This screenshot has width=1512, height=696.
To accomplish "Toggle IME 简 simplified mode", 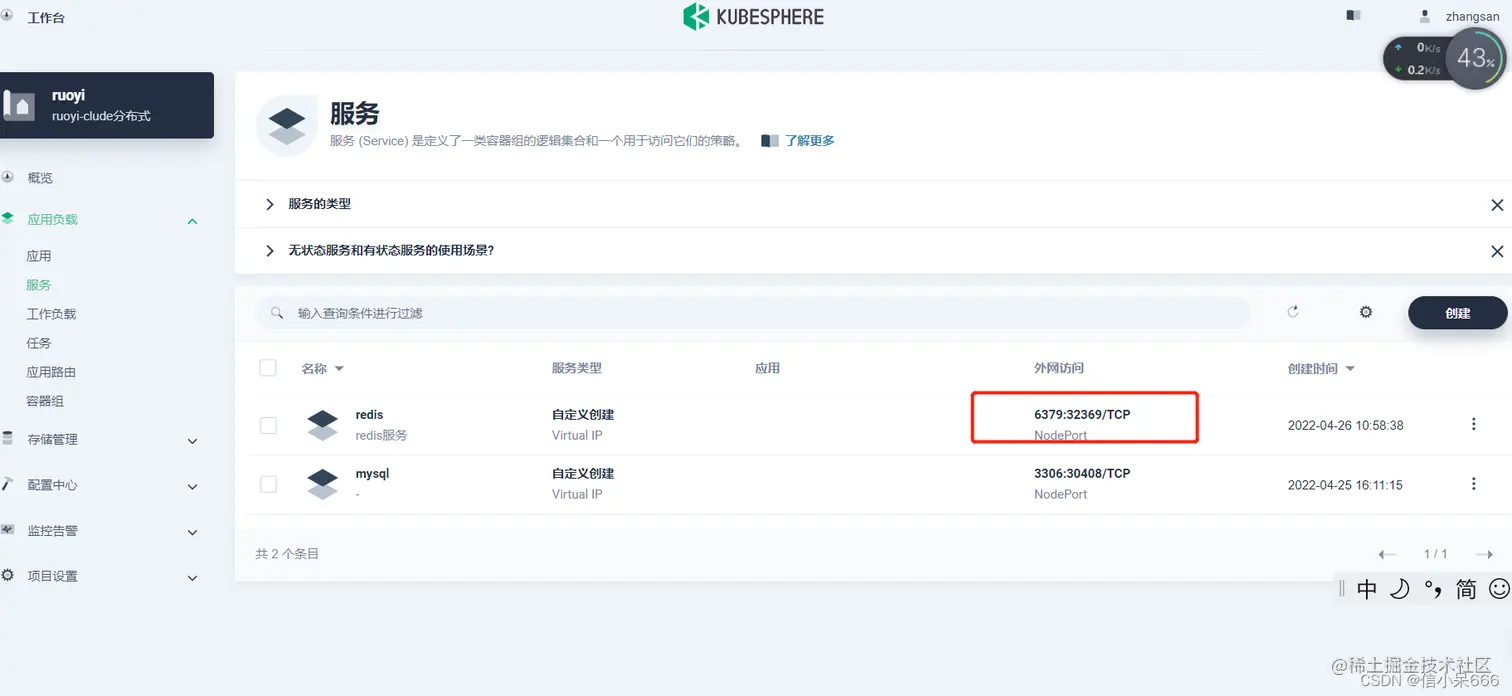I will pos(1466,589).
